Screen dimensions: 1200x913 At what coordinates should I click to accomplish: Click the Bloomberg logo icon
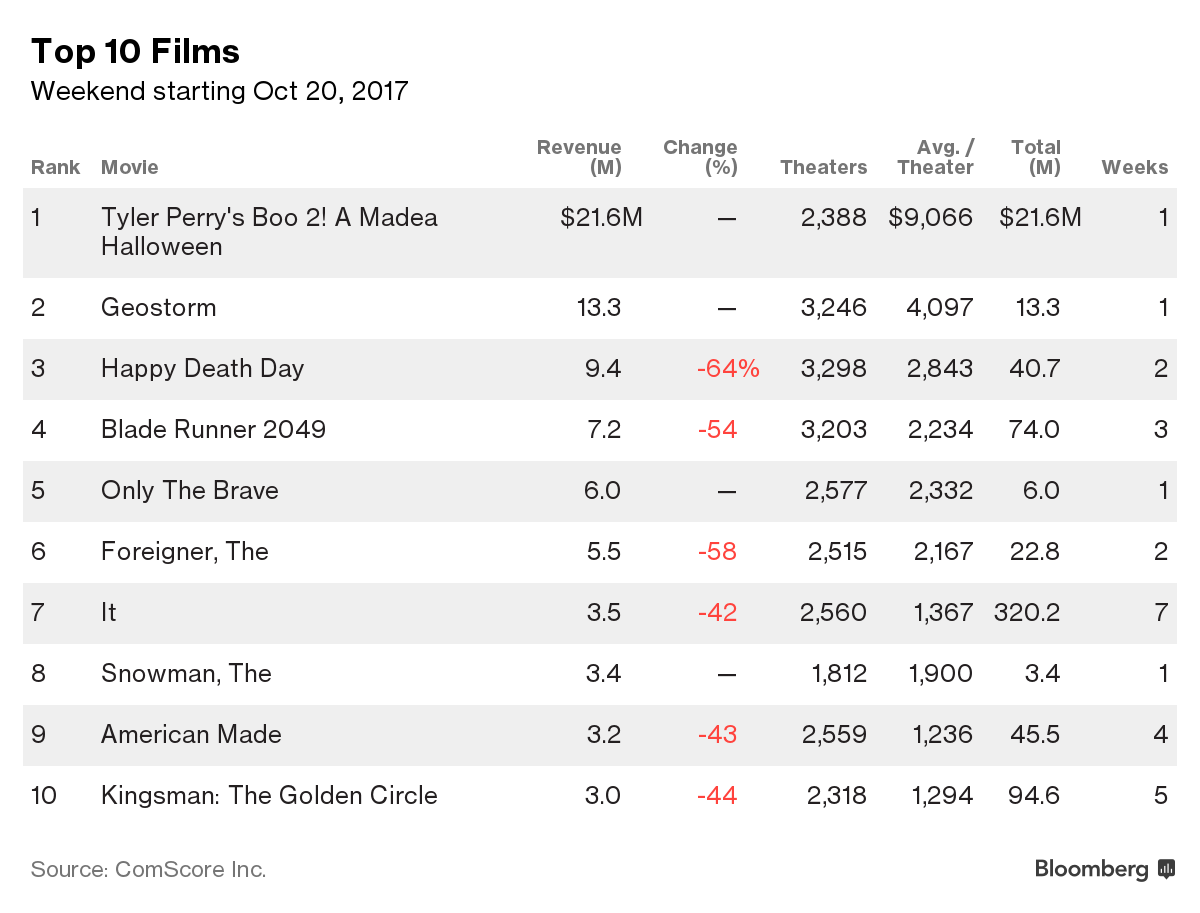[1166, 869]
